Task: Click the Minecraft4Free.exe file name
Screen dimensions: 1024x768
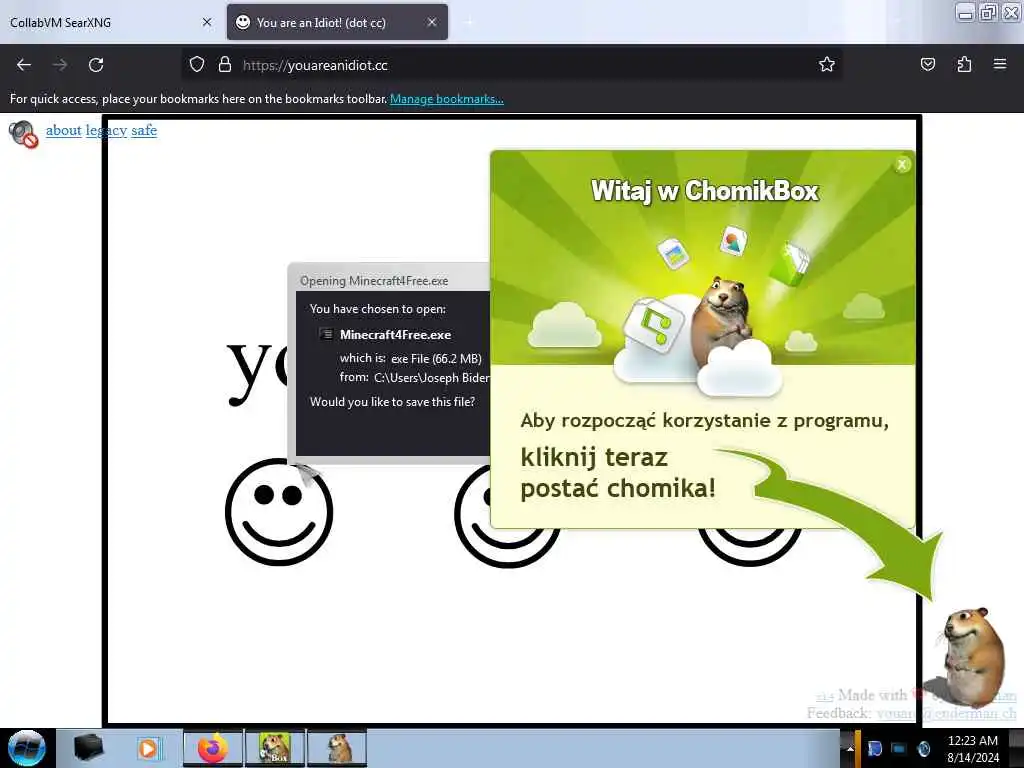Action: pos(395,334)
